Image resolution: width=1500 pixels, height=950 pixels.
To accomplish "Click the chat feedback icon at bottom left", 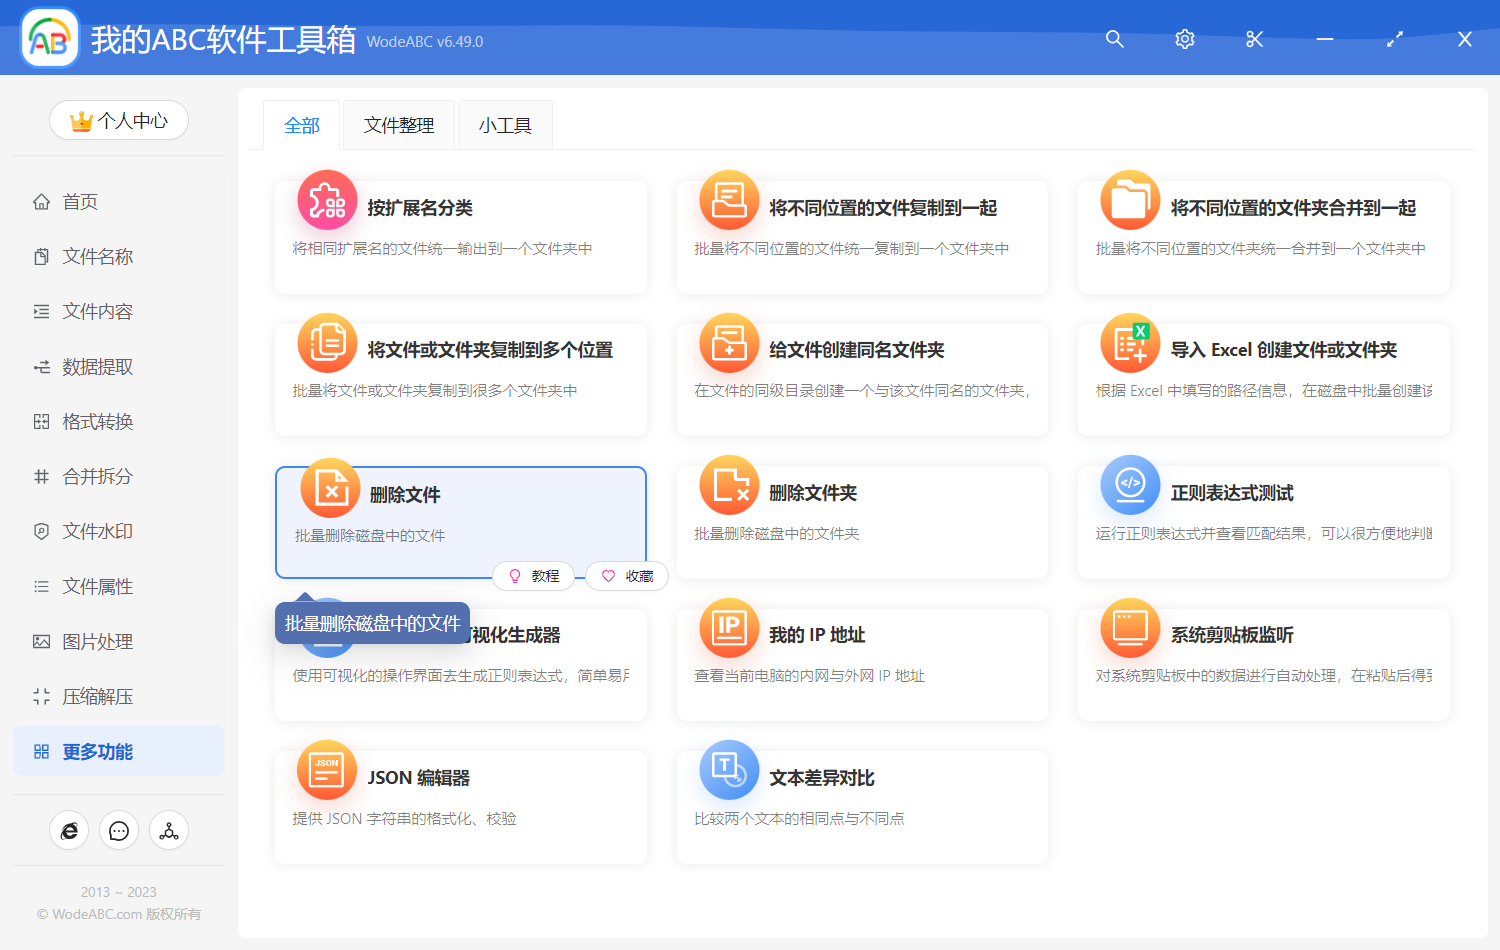I will tap(118, 830).
